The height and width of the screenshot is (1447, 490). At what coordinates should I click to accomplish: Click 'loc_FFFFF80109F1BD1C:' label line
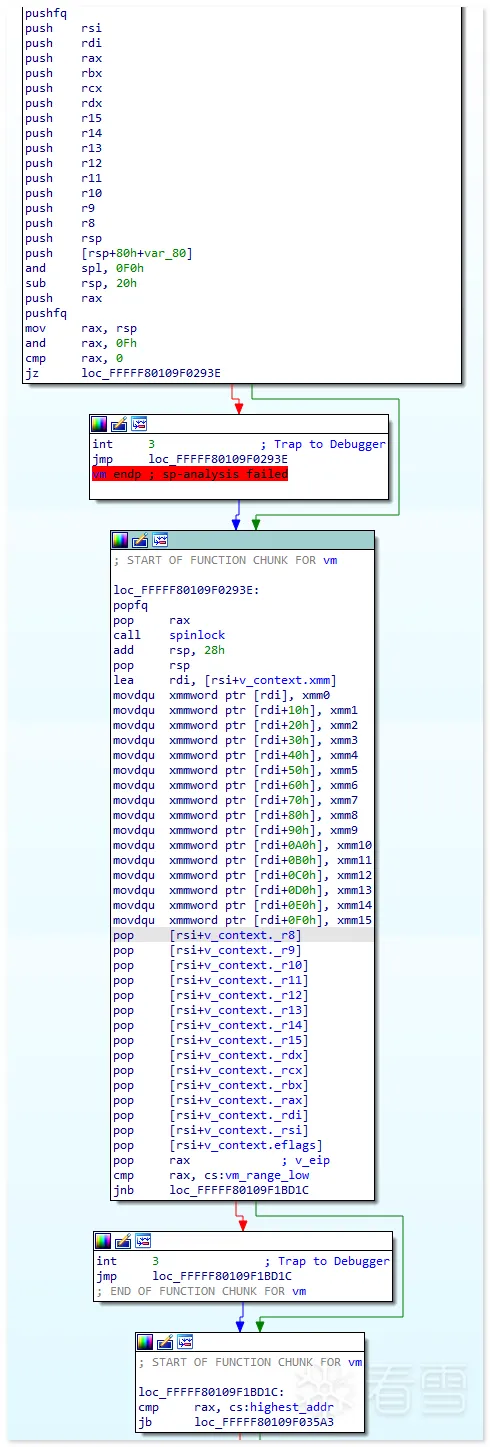pyautogui.click(x=212, y=1391)
